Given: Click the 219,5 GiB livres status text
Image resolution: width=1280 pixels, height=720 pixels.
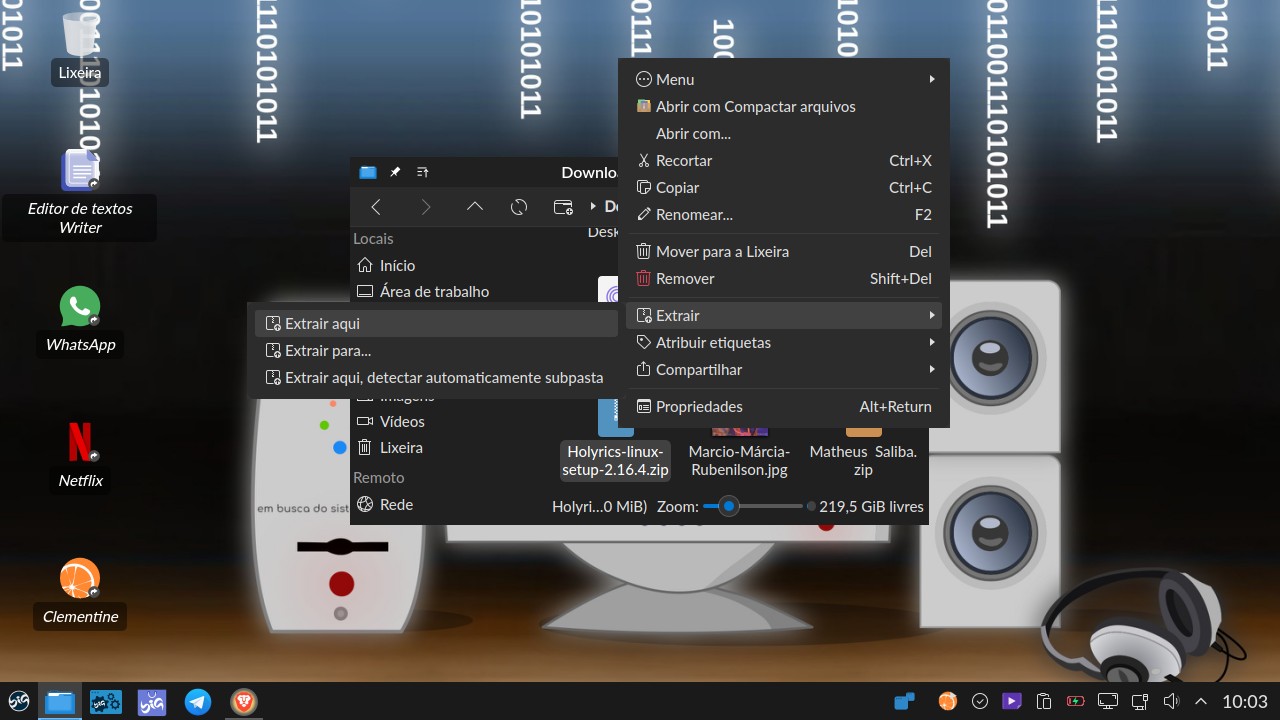Looking at the screenshot, I should (871, 506).
